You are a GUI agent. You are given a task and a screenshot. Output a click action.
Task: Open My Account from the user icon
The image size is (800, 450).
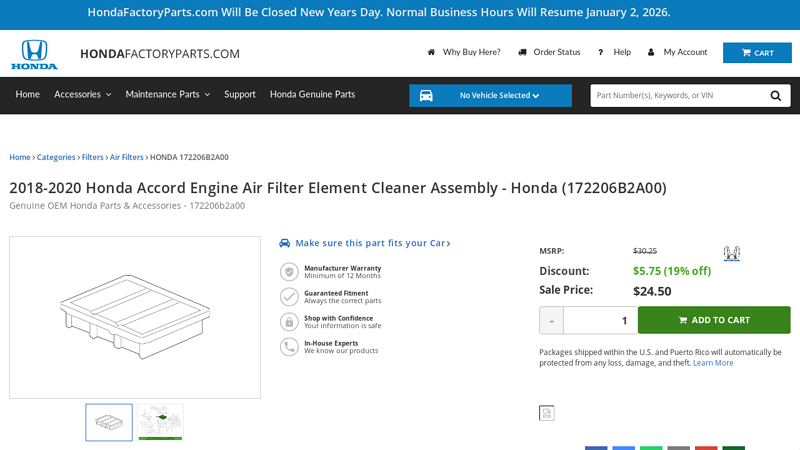click(651, 52)
